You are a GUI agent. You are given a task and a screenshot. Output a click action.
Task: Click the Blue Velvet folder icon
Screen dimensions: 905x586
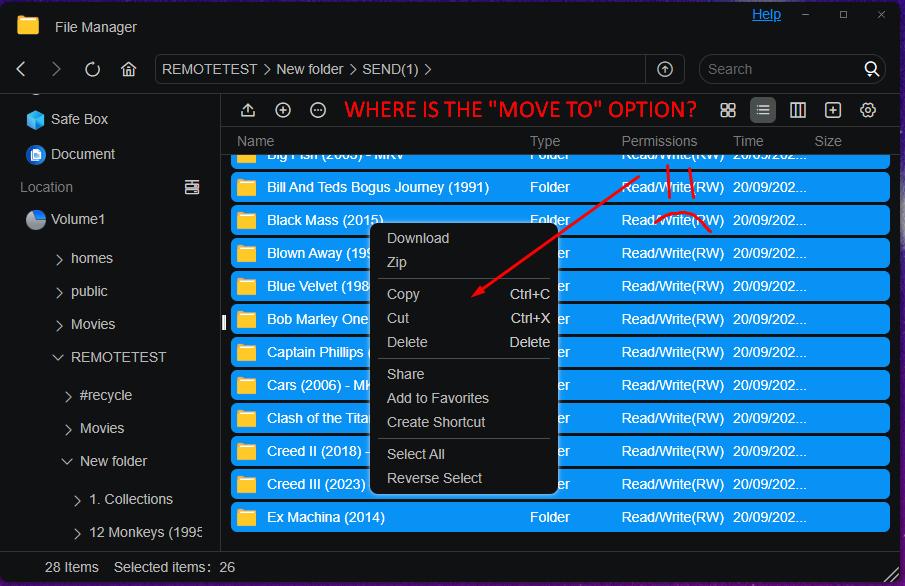pyautogui.click(x=246, y=286)
